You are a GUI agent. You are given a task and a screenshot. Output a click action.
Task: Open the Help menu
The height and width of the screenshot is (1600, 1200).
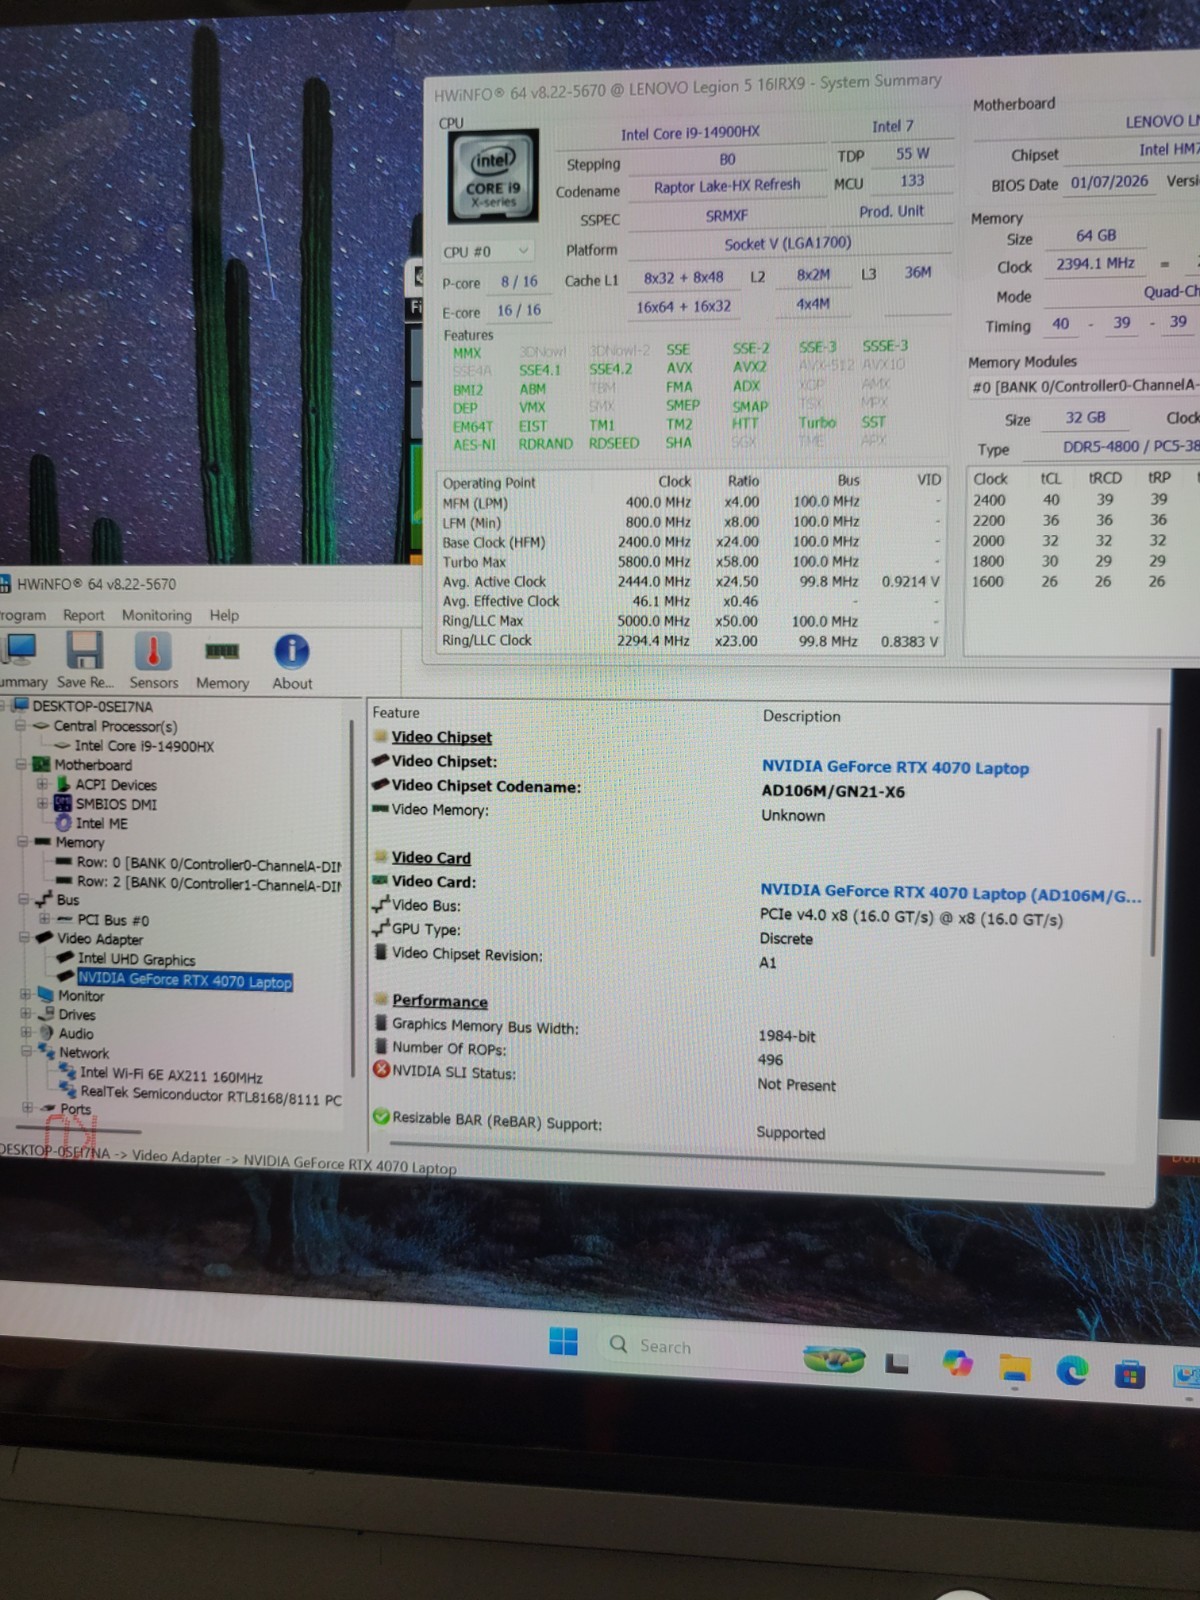pyautogui.click(x=224, y=615)
